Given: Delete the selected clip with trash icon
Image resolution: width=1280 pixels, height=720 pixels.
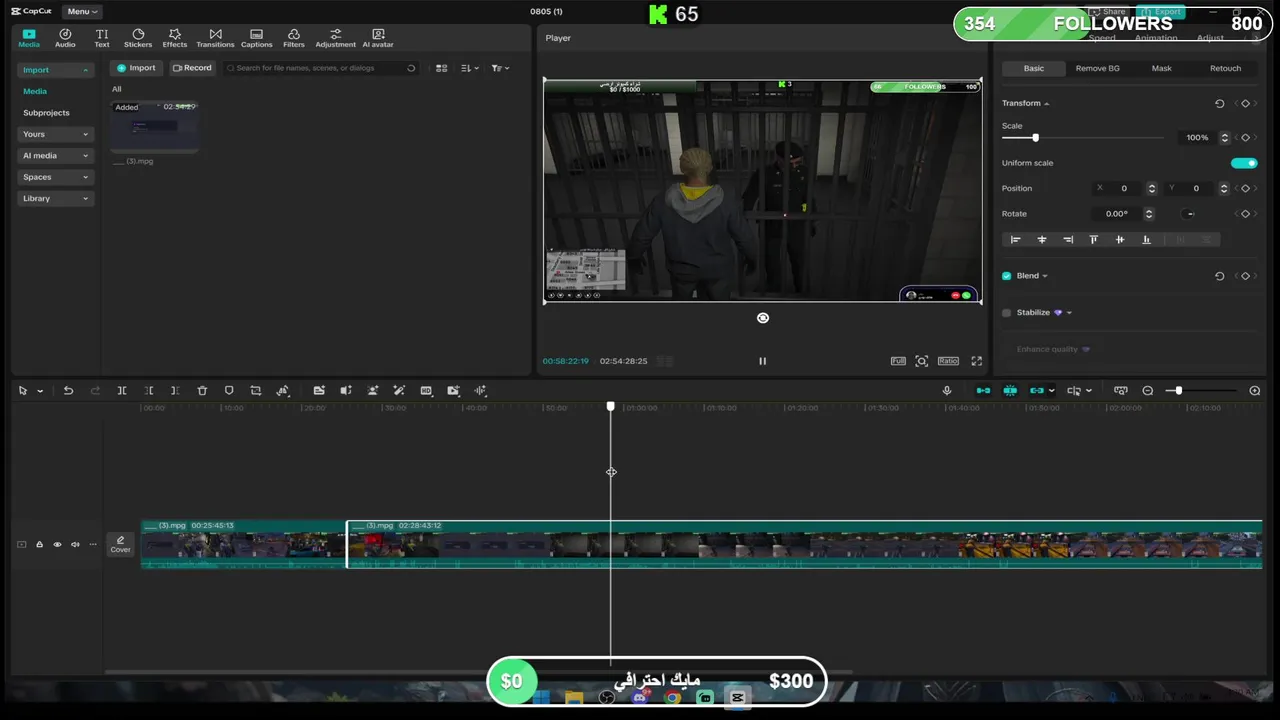Looking at the screenshot, I should coord(202,391).
